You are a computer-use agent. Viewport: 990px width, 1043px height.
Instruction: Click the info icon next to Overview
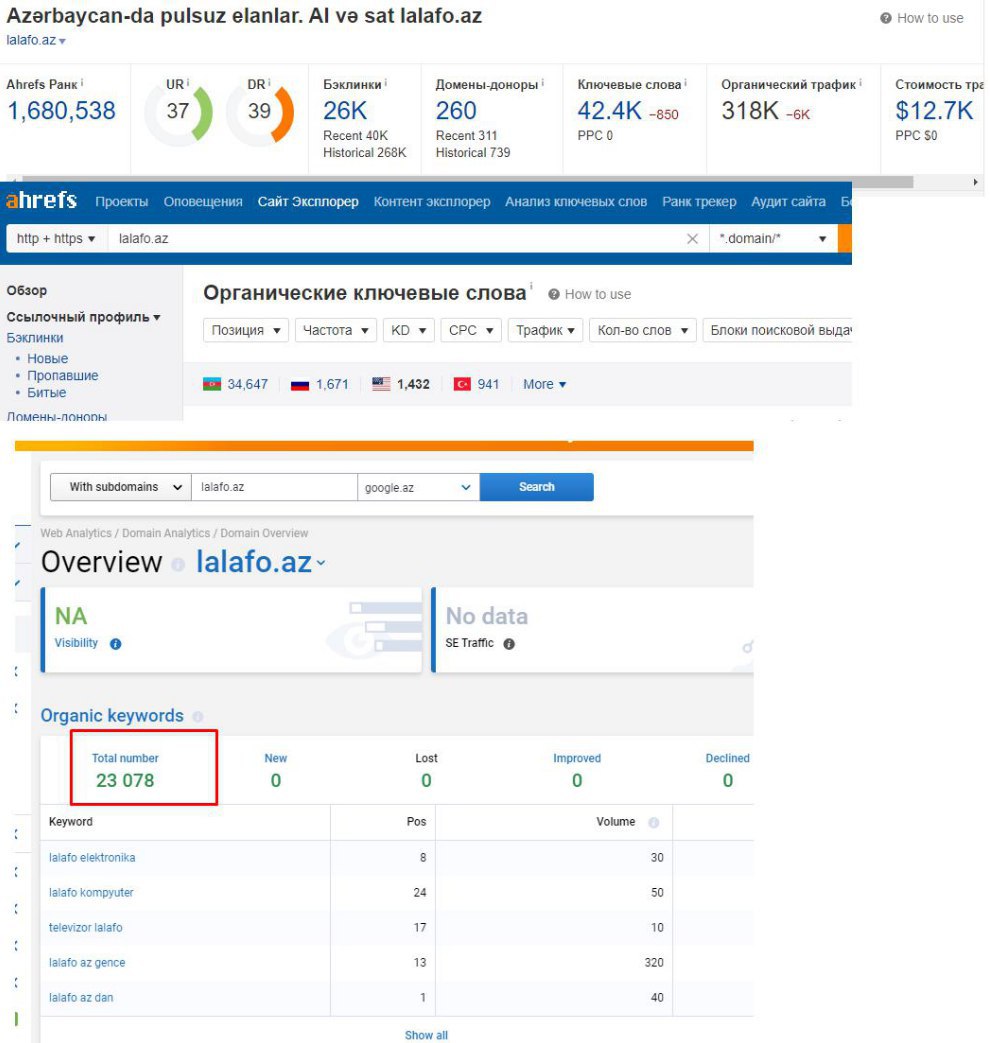pos(178,564)
